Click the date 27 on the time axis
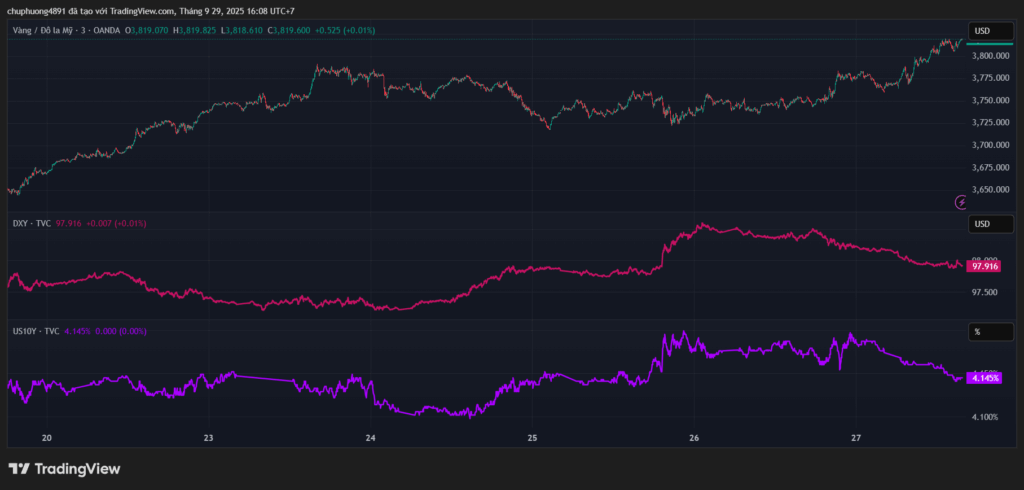 click(x=856, y=438)
